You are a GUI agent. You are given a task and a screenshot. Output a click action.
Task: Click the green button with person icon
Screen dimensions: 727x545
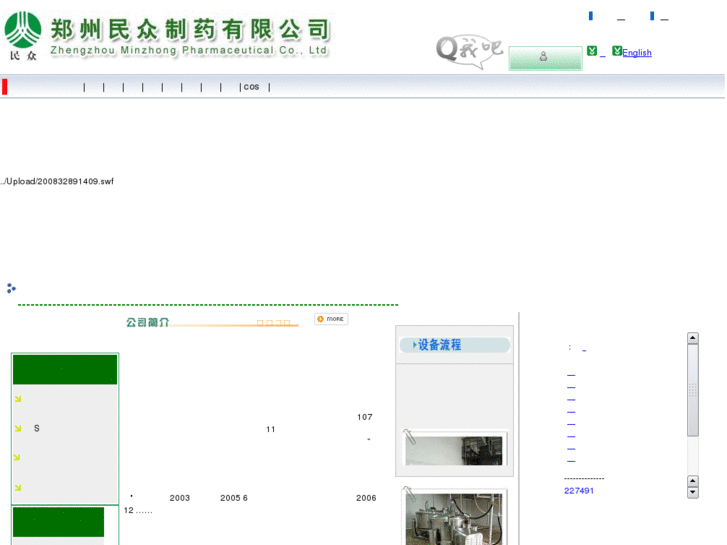[545, 58]
